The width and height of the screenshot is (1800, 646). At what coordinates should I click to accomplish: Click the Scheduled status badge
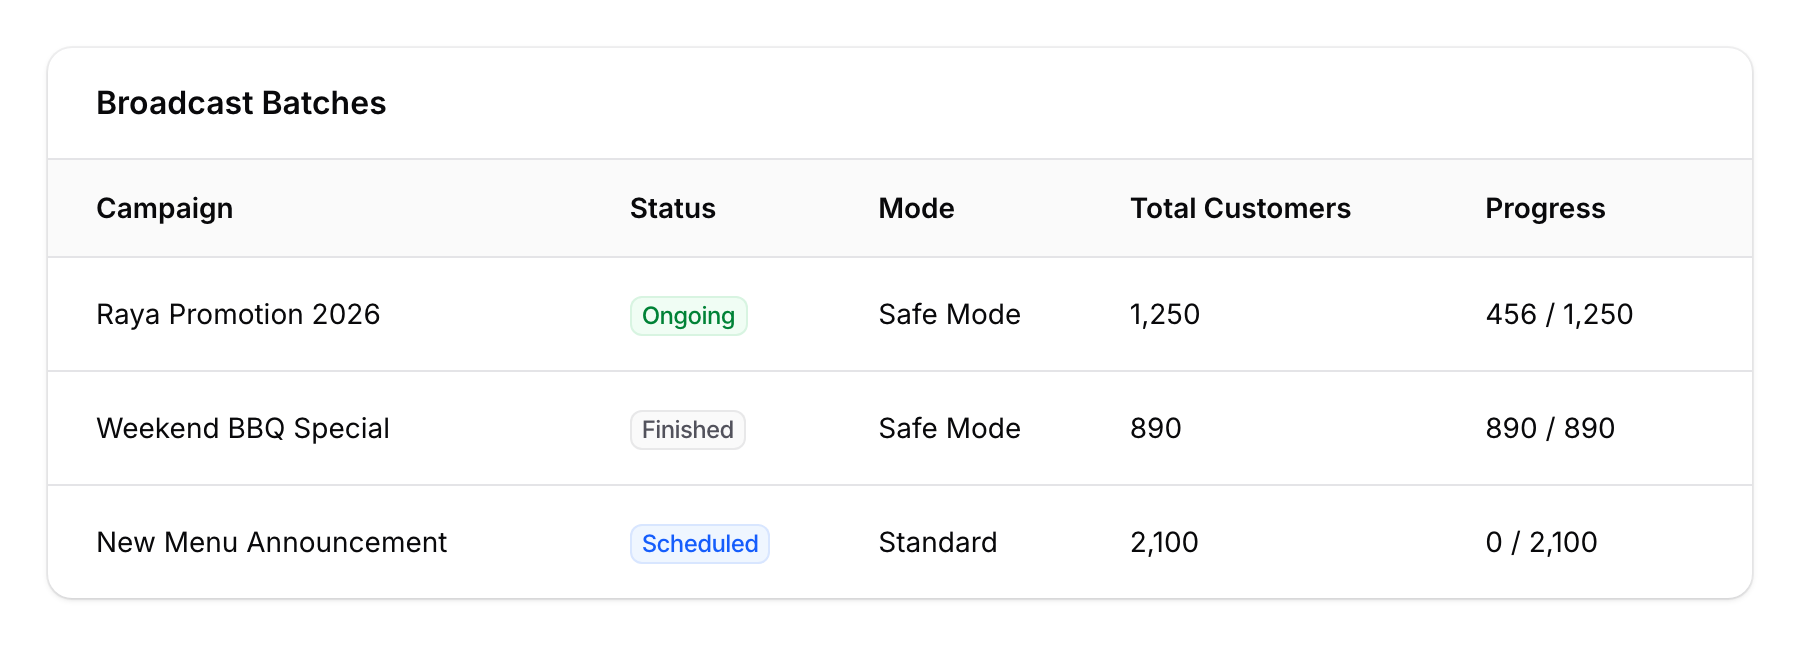pos(699,543)
